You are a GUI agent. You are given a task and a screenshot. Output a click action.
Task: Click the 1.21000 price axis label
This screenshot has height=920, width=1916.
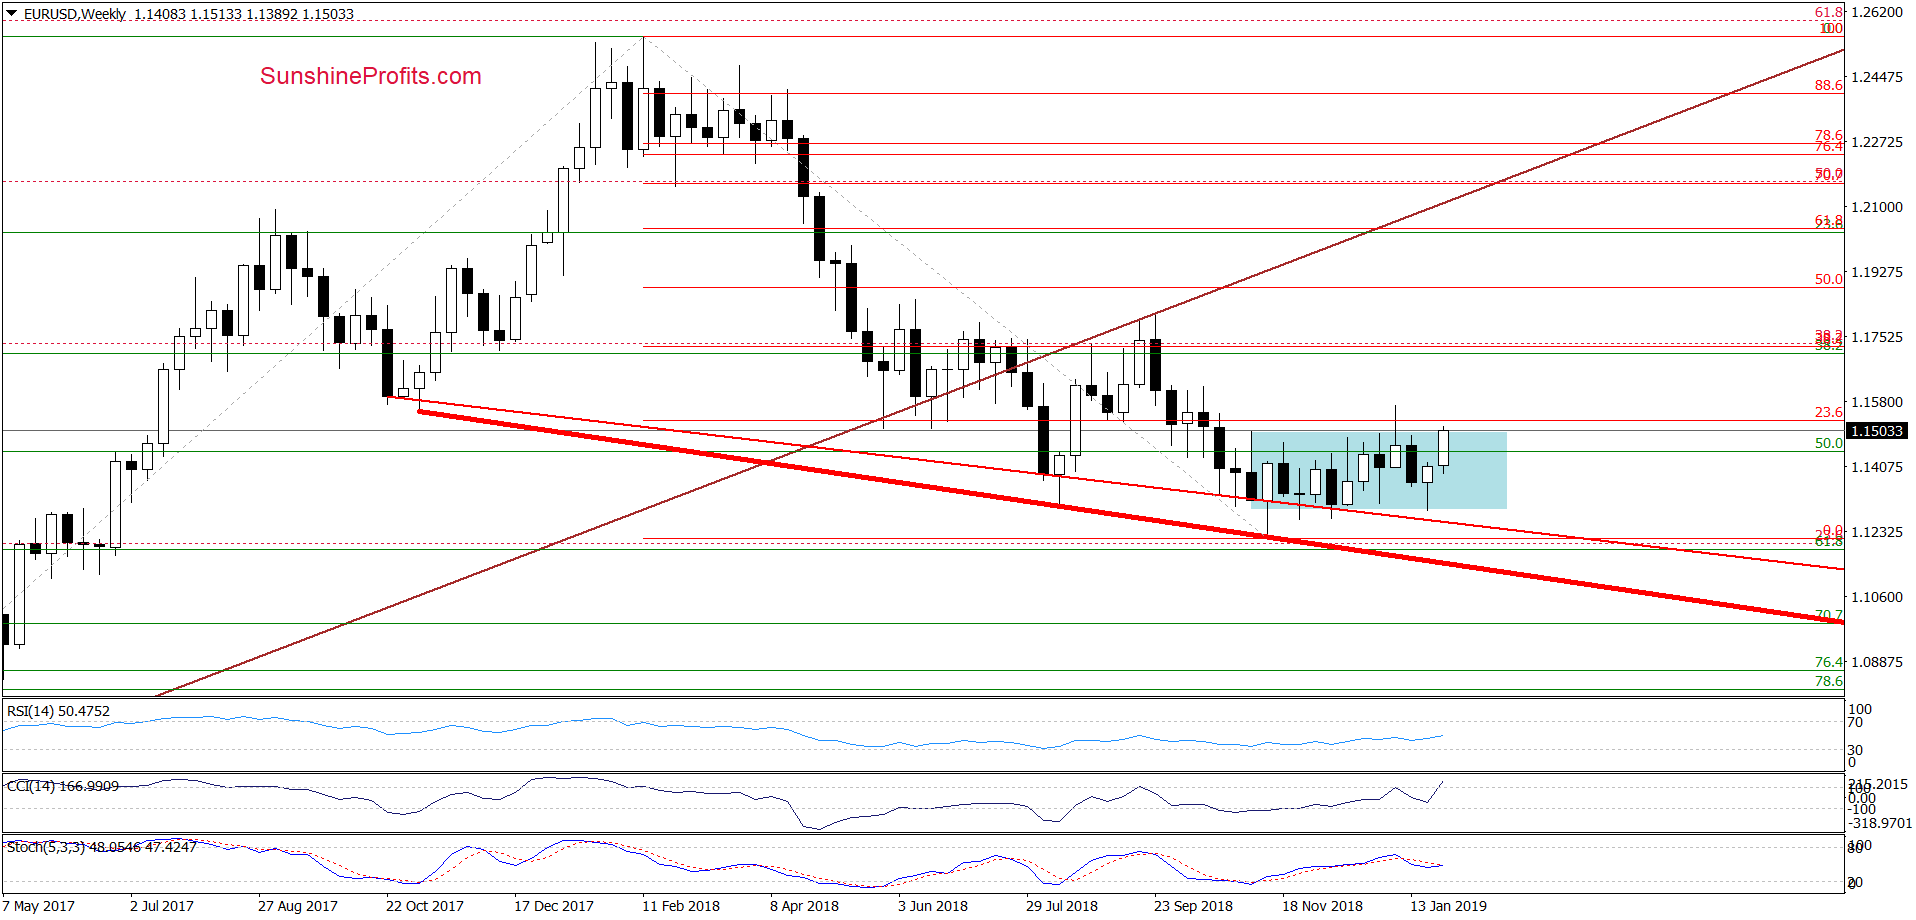click(1877, 207)
